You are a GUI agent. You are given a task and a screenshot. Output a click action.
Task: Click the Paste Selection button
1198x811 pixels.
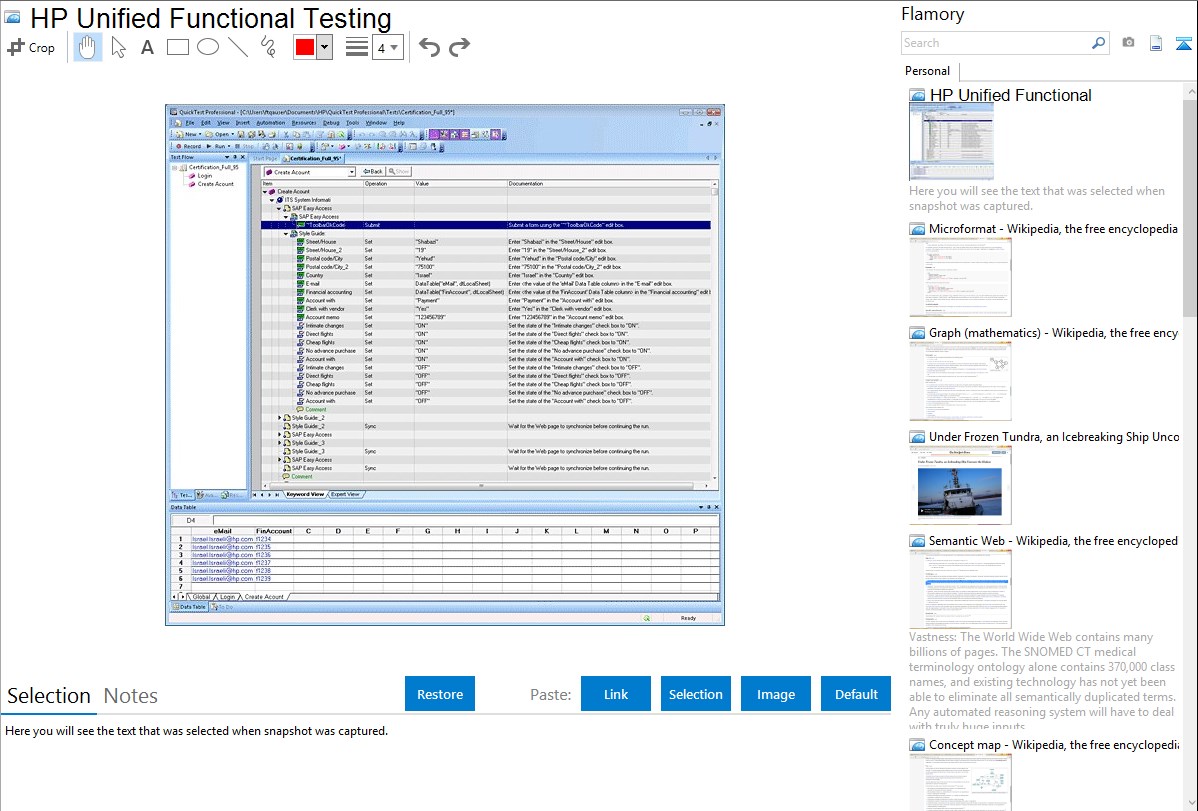(x=696, y=694)
